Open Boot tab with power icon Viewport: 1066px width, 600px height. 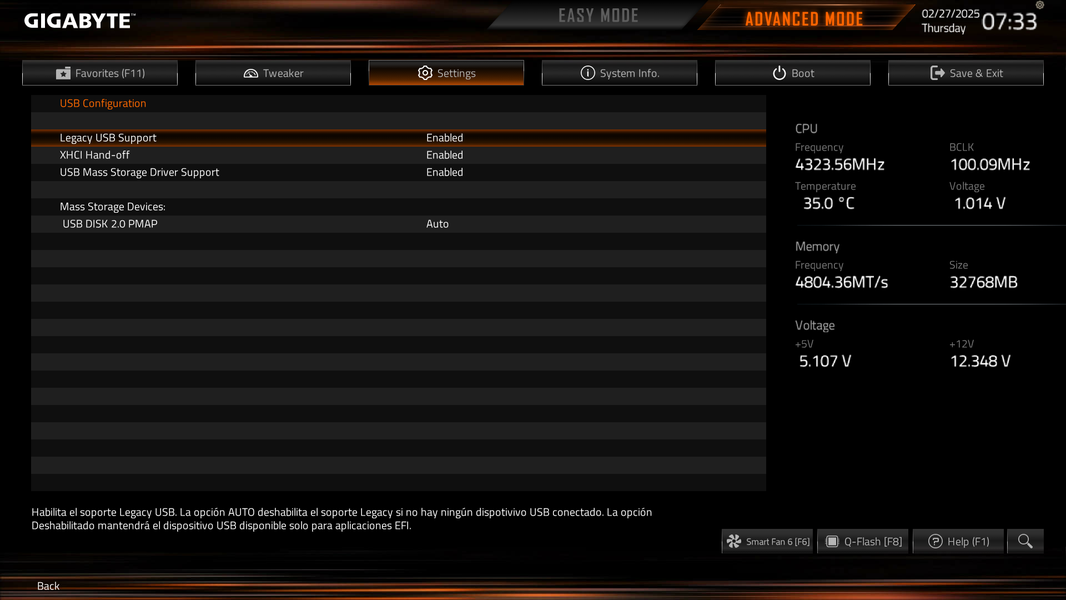[x=793, y=73]
